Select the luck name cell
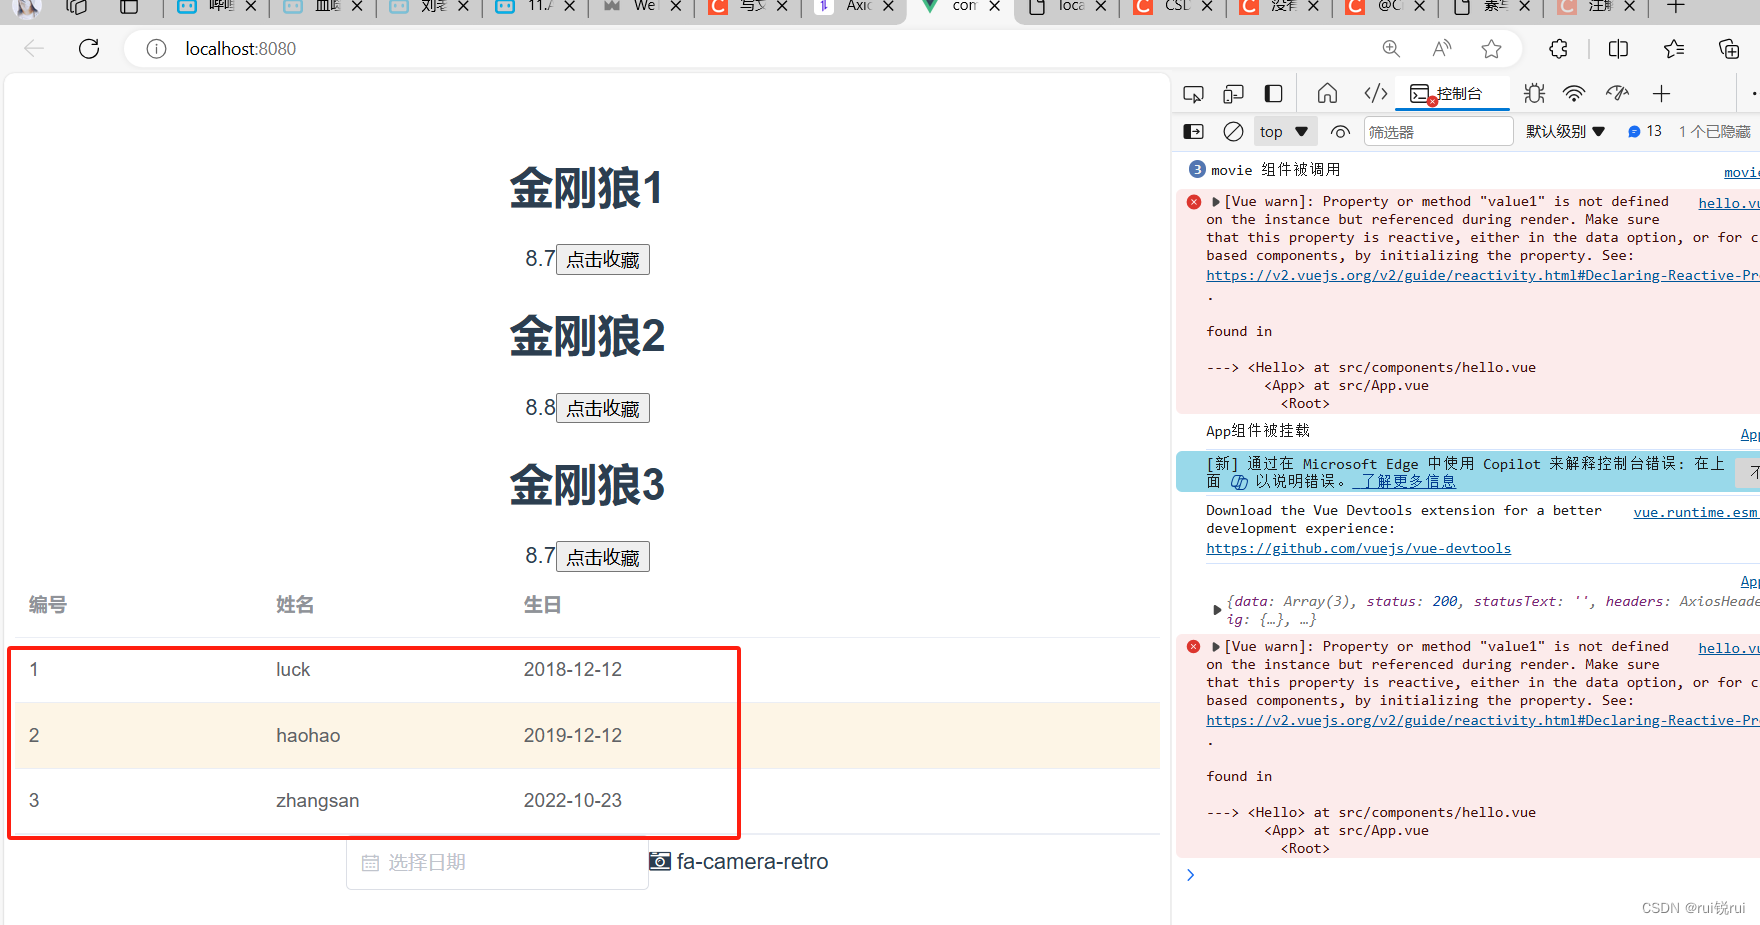Image resolution: width=1760 pixels, height=925 pixels. pyautogui.click(x=293, y=669)
